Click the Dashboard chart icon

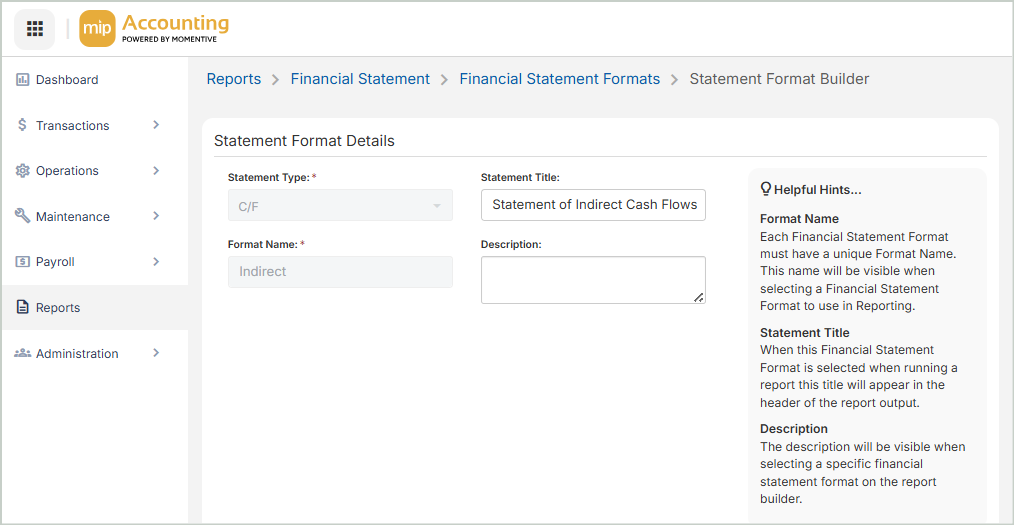click(x=22, y=80)
